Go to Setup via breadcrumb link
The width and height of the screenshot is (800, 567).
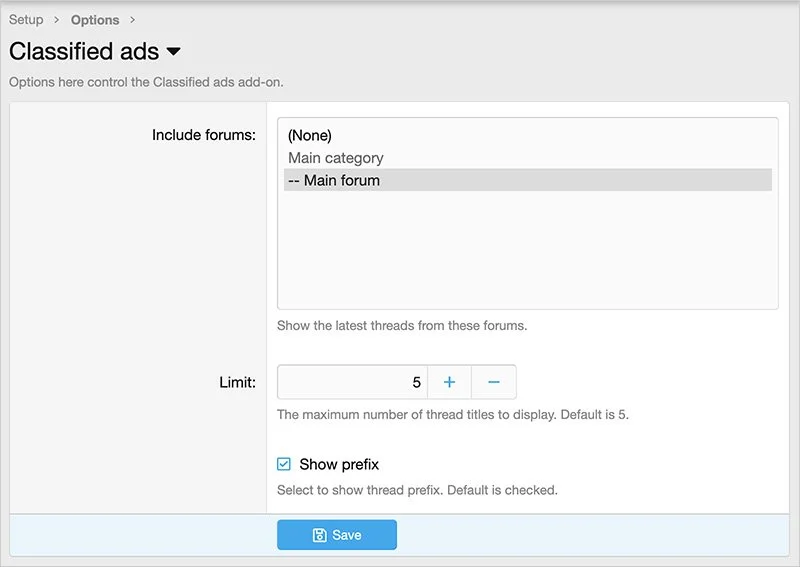pyautogui.click(x=26, y=20)
